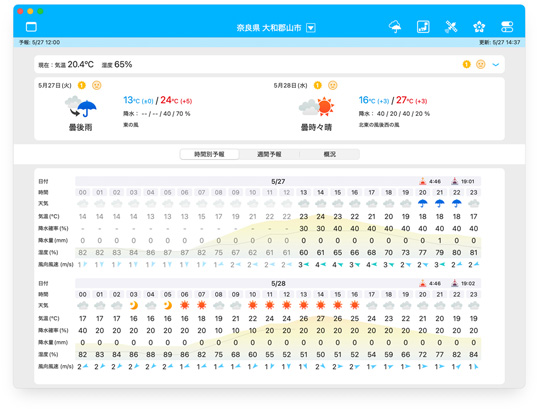The width and height of the screenshot is (538, 410).
Task: Click the face icon beside 5月28日(水)
Action: (x=332, y=85)
